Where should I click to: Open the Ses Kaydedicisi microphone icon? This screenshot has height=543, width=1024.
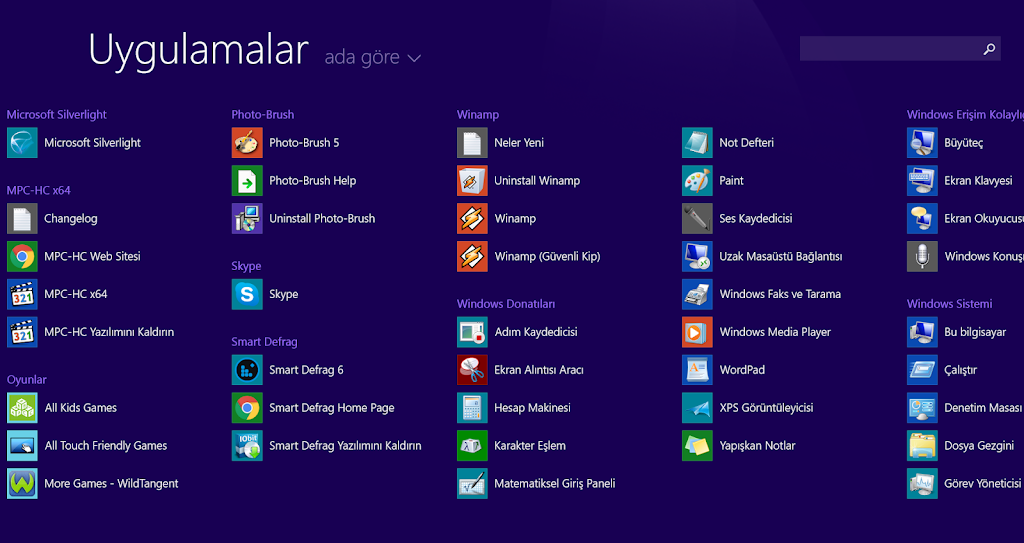coord(697,218)
